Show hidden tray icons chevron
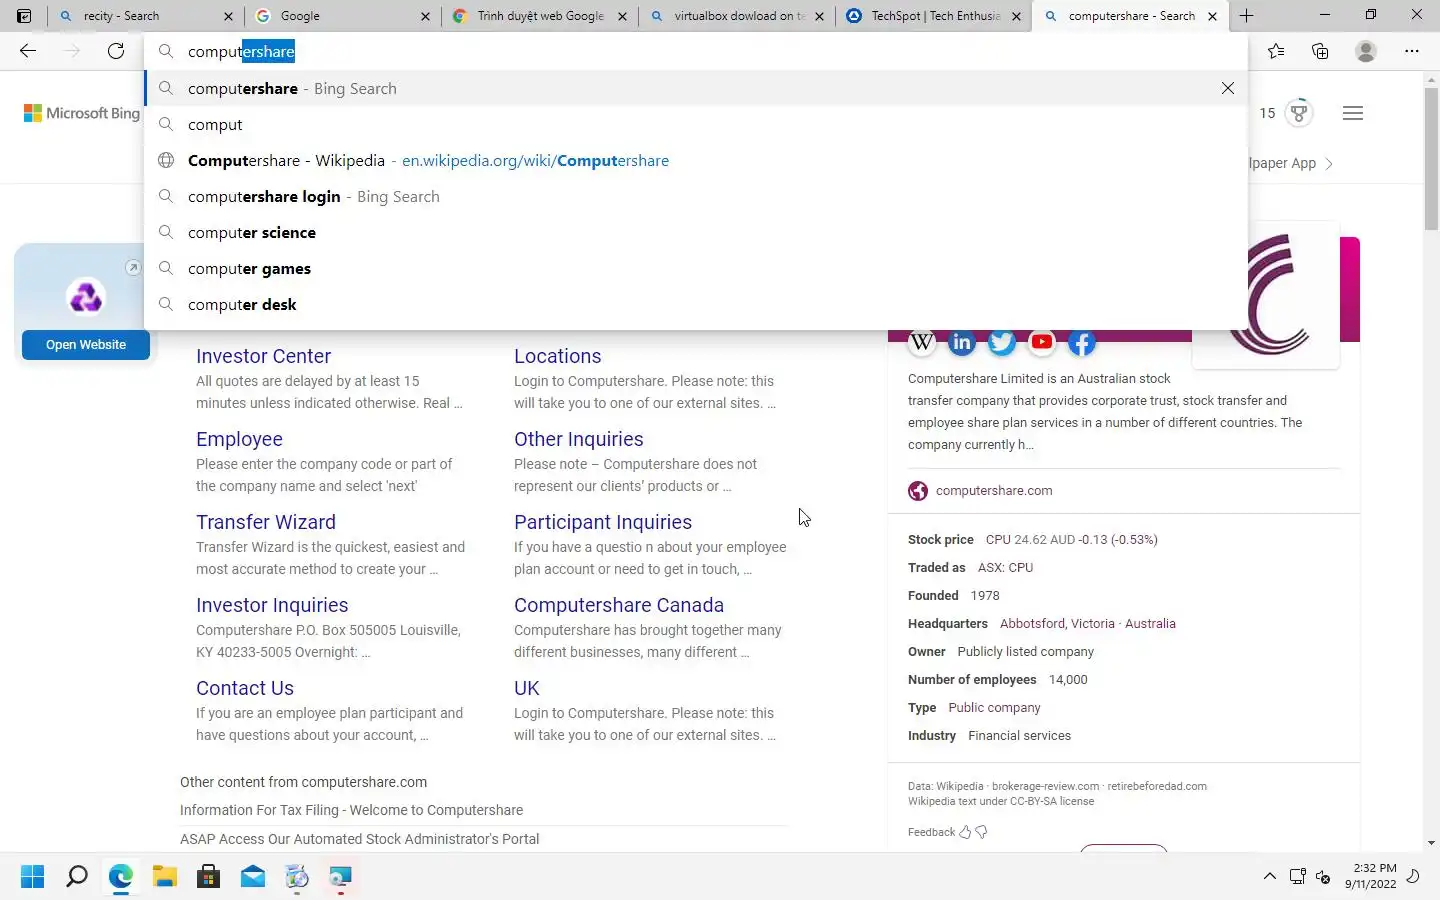Image resolution: width=1440 pixels, height=900 pixels. 1270,877
